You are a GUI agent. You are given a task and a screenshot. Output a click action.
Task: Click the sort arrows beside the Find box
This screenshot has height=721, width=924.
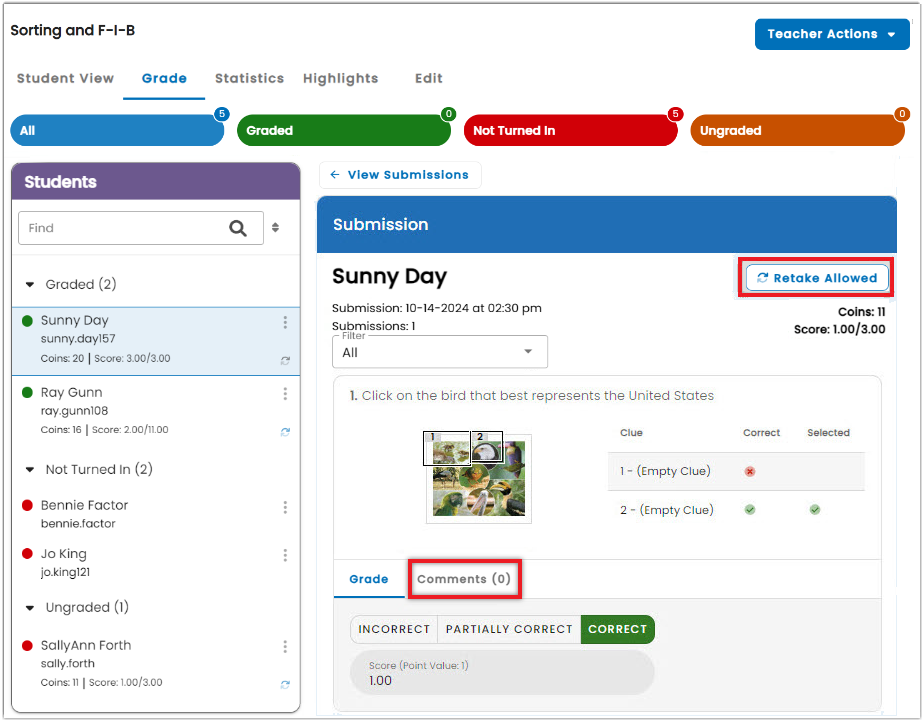coord(275,227)
